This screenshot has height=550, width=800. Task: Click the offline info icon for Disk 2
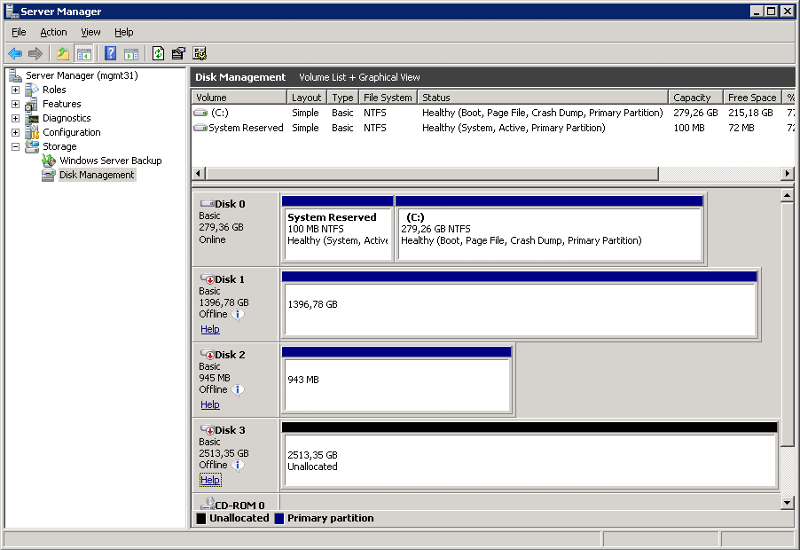[238, 390]
